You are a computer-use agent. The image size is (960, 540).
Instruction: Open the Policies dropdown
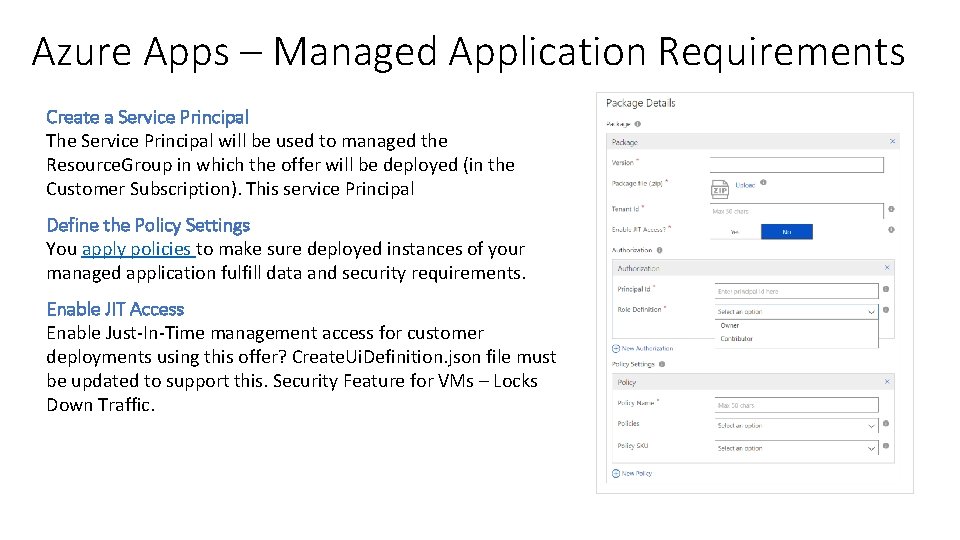point(797,426)
